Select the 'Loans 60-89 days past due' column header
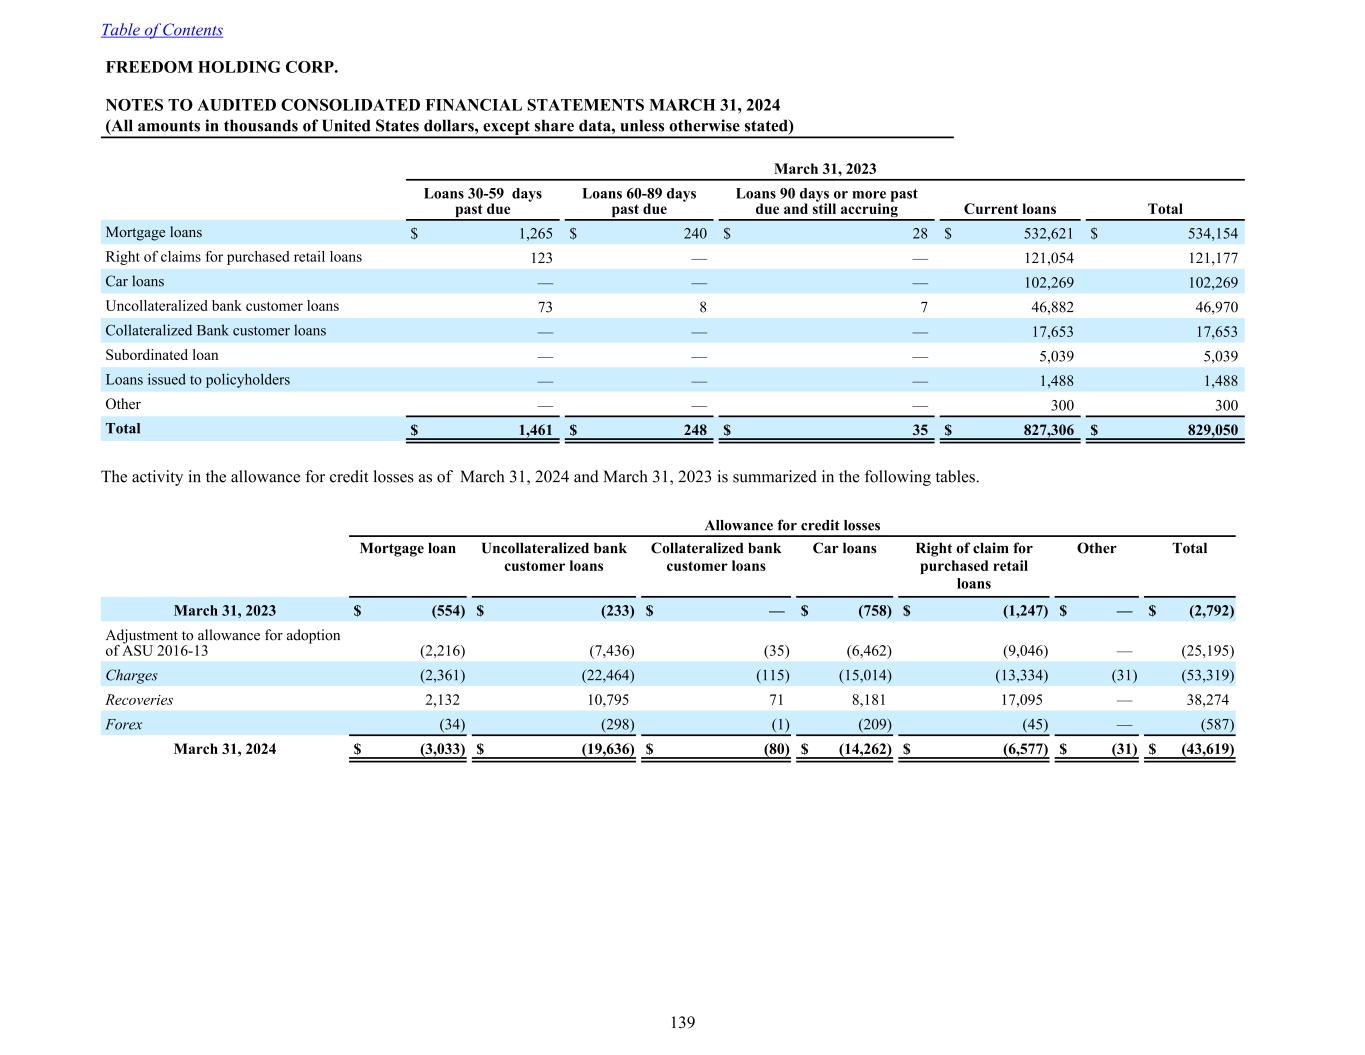Screen dimensions: 1365x1055 (x=638, y=201)
